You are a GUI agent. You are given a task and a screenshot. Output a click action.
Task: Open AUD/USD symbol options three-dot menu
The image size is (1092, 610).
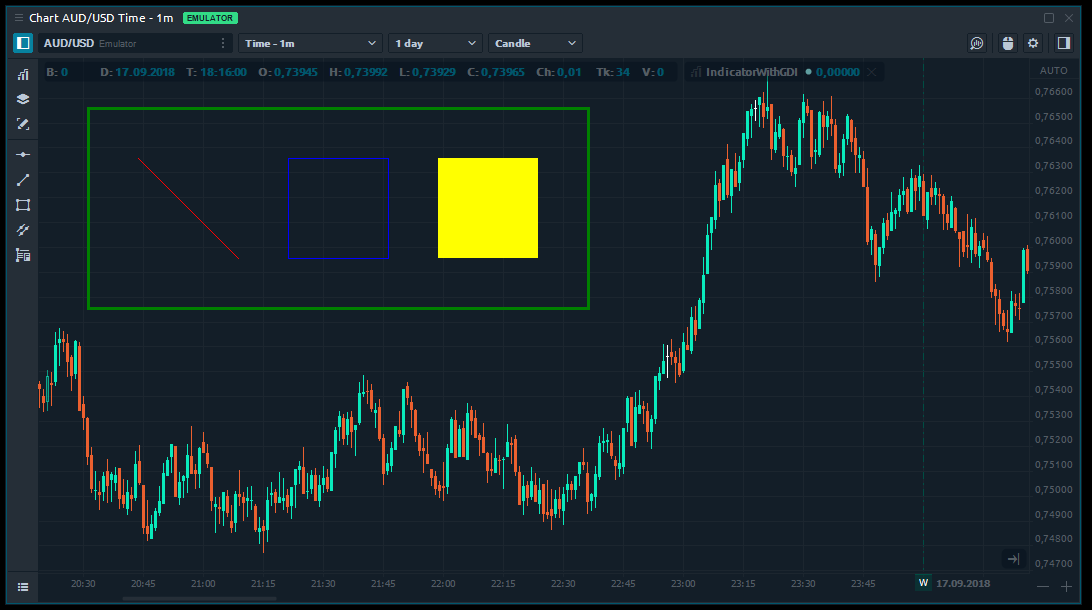222,43
